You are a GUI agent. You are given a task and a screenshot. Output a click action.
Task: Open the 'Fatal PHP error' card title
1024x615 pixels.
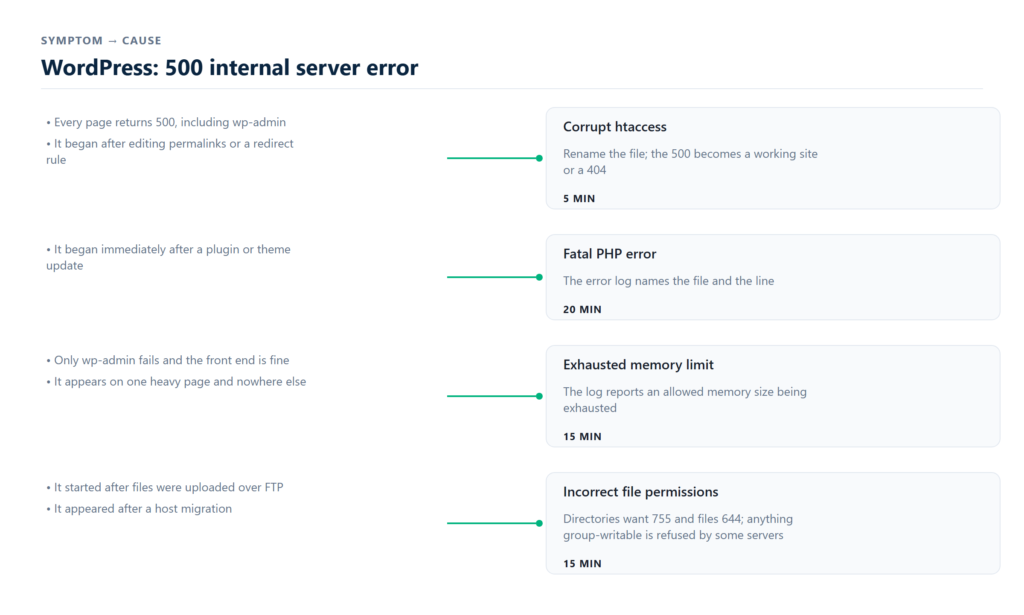tap(609, 254)
